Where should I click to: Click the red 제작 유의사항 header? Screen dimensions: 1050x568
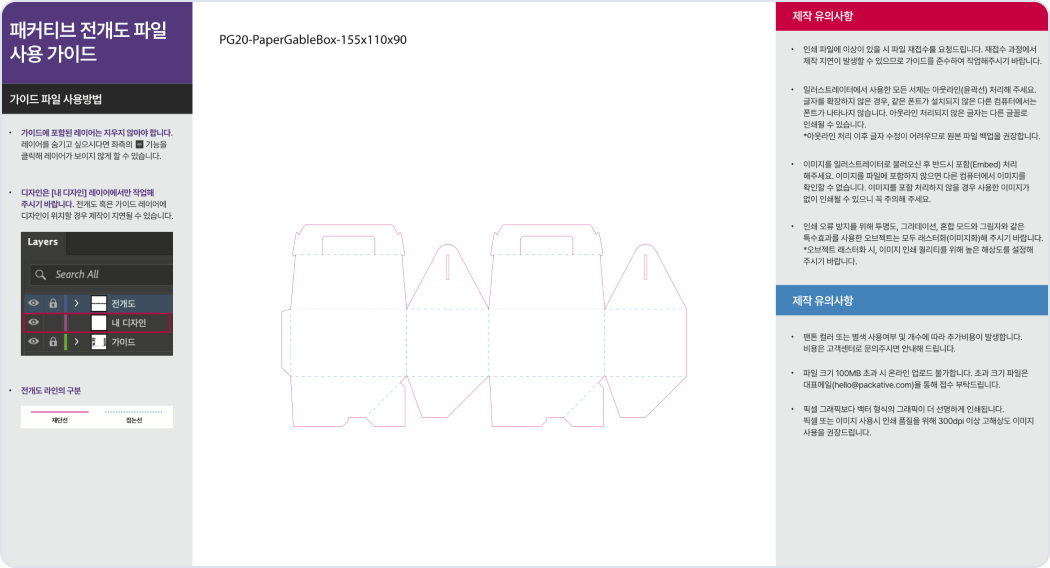click(911, 17)
